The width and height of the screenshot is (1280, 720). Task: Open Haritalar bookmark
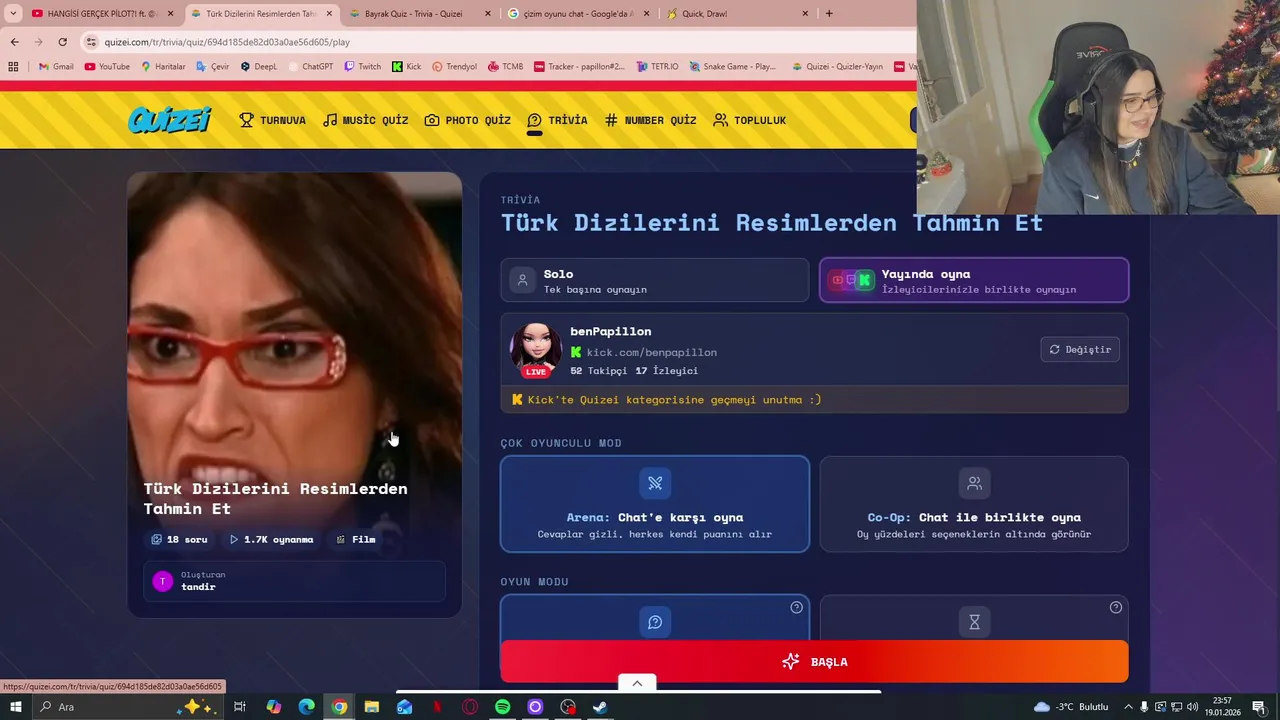pos(163,67)
